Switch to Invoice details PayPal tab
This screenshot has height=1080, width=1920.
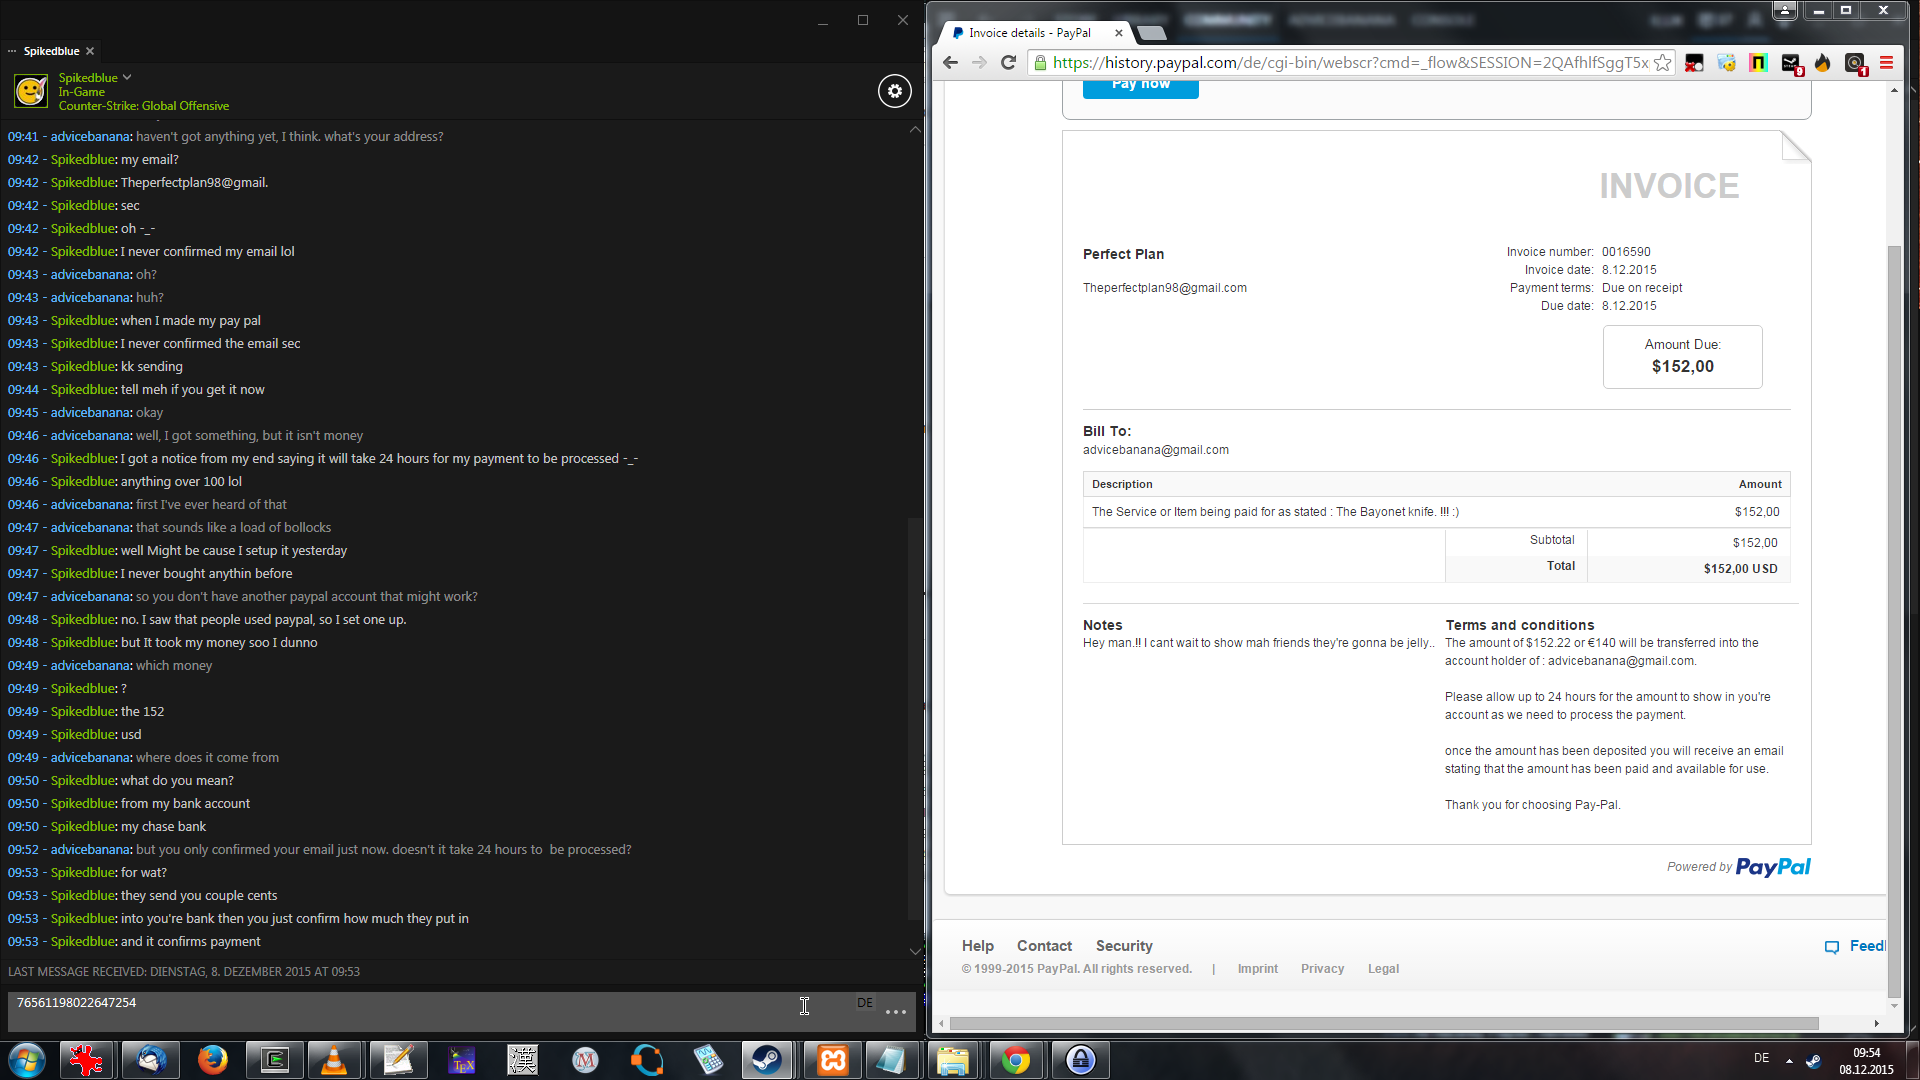(x=1030, y=33)
